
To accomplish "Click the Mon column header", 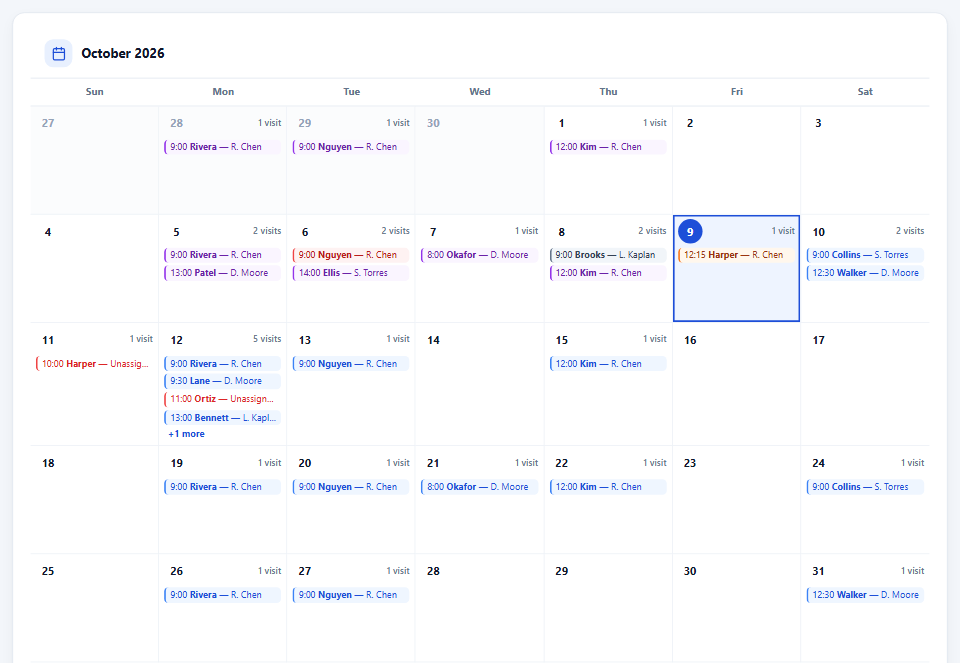I will click(223, 92).
